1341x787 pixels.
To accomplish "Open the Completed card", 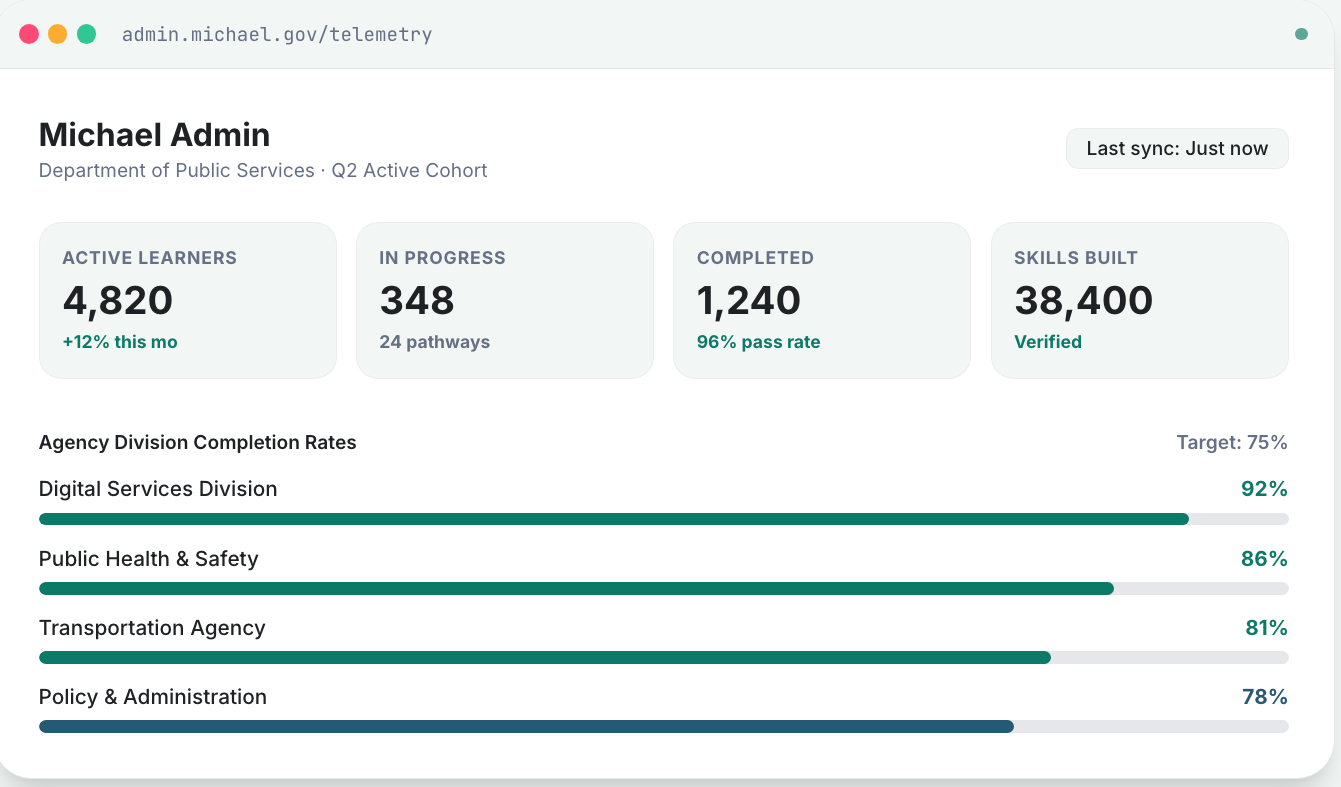I will 822,300.
